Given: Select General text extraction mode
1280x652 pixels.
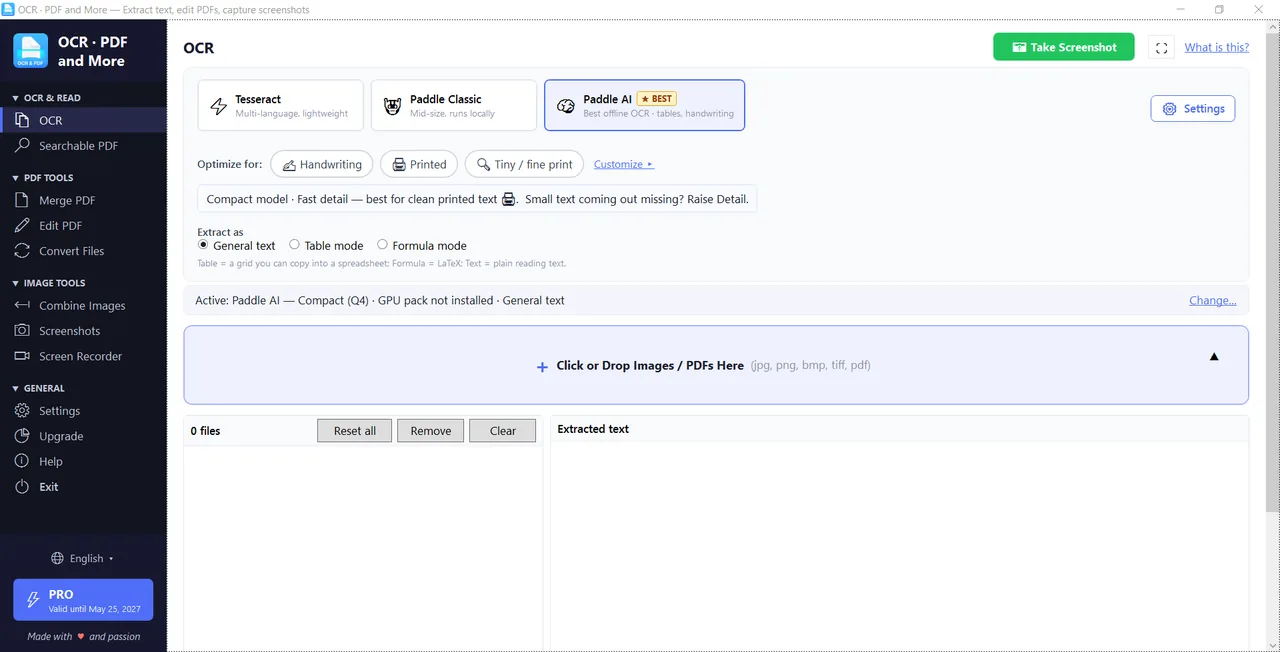Looking at the screenshot, I should pyautogui.click(x=237, y=245).
